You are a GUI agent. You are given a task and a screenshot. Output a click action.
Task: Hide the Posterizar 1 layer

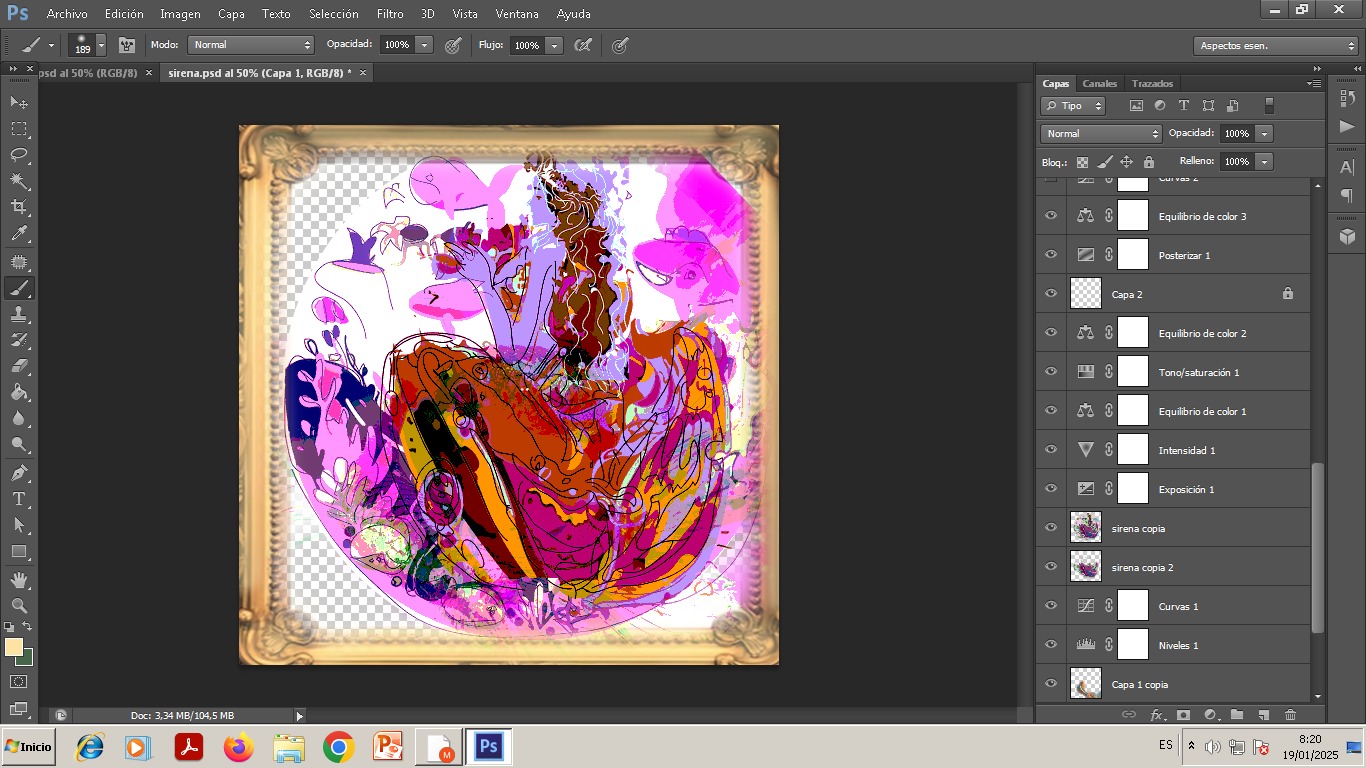click(1051, 255)
